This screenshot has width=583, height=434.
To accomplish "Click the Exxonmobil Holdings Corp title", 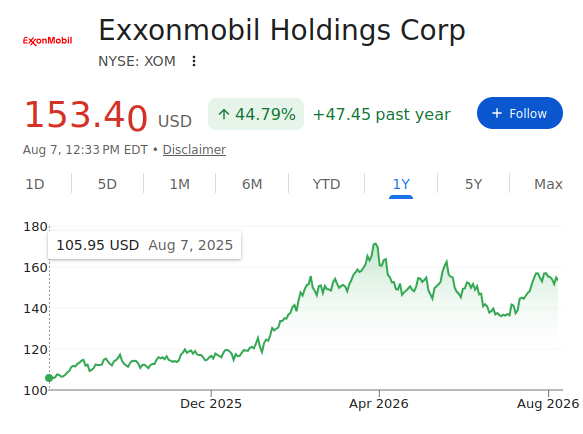I will tap(282, 30).
